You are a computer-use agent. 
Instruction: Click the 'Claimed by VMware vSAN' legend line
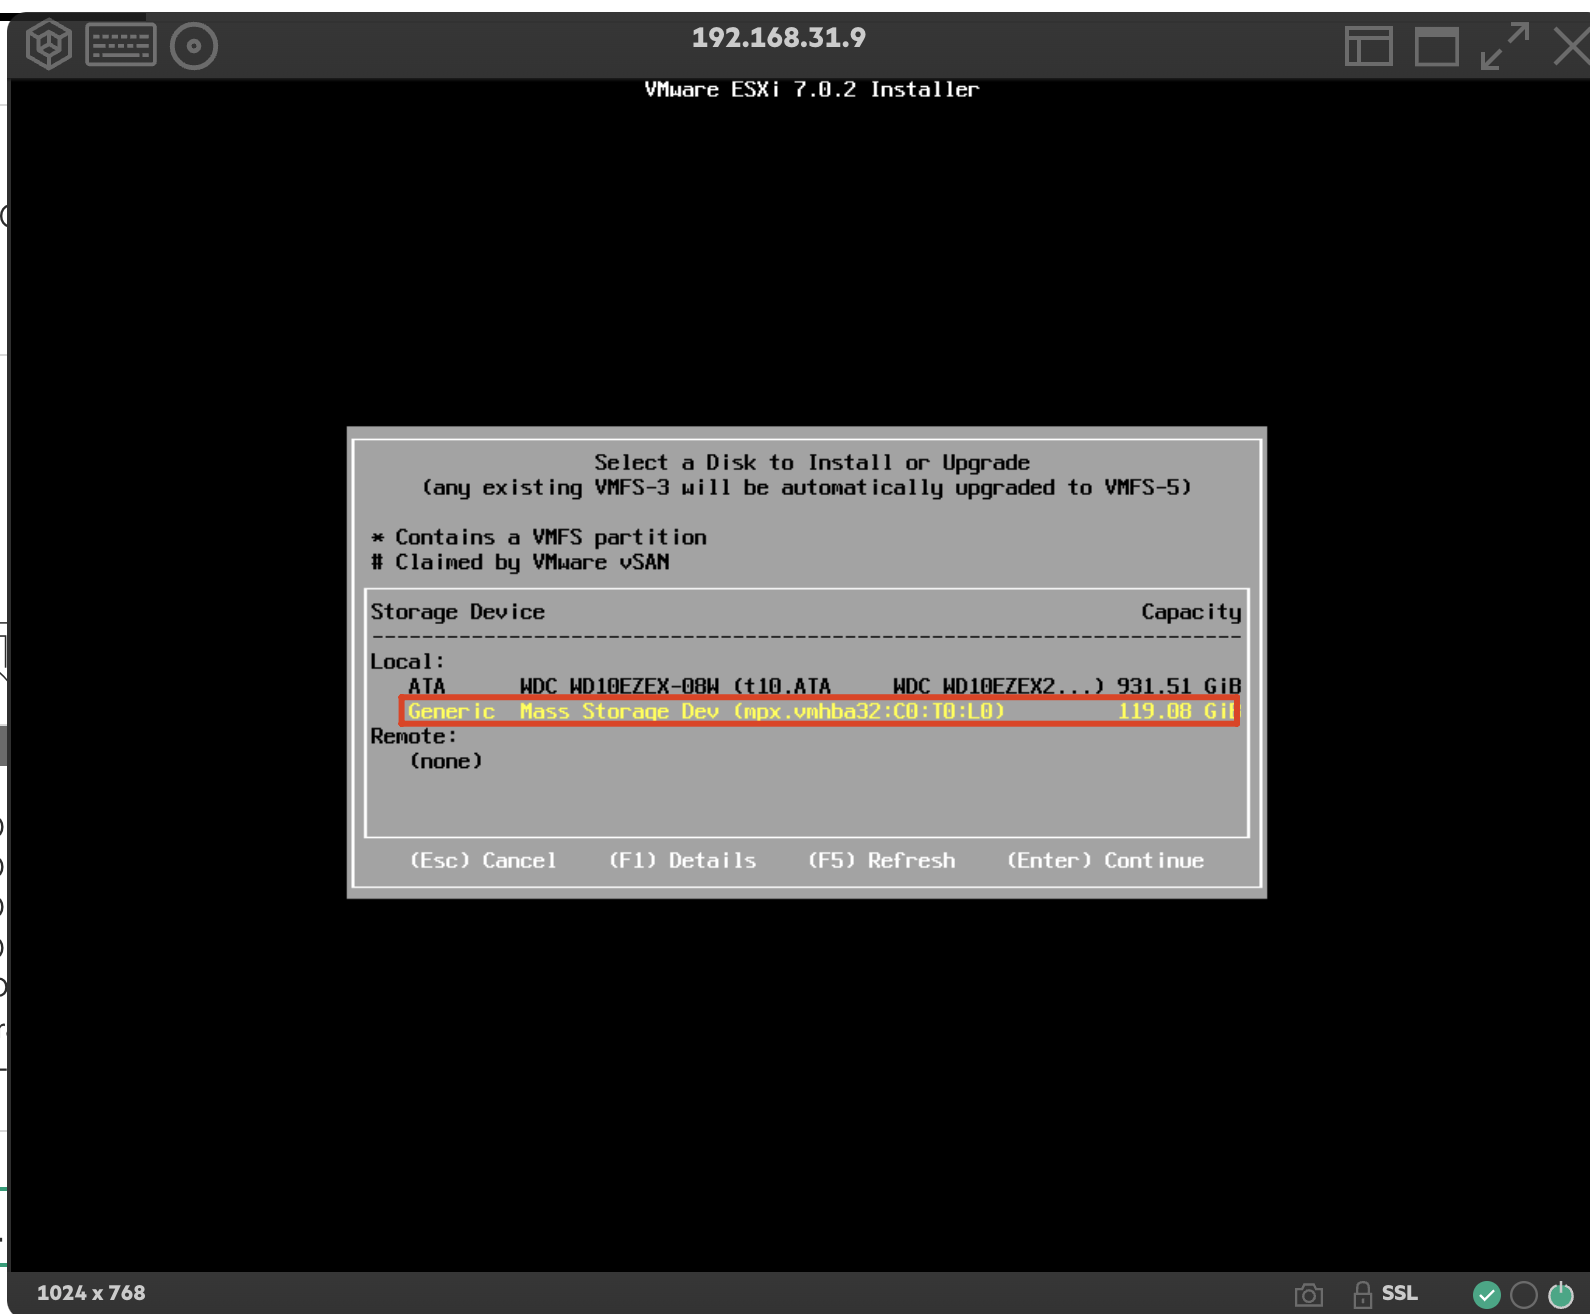[x=520, y=562]
